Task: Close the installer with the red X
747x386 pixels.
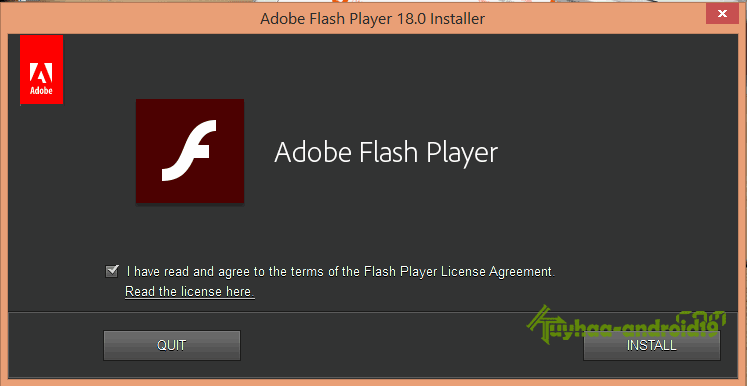Action: (x=722, y=14)
